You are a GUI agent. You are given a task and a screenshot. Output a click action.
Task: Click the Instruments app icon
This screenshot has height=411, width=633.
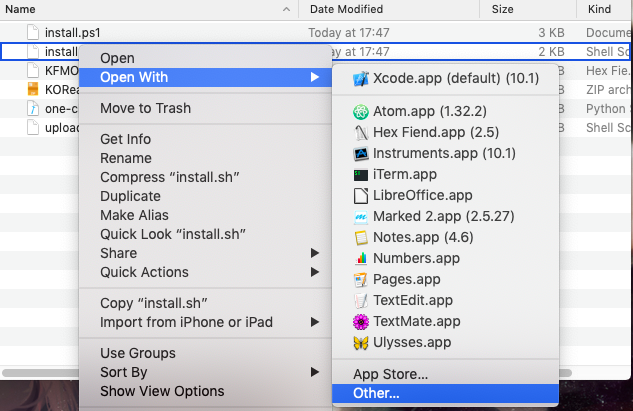[x=361, y=154]
